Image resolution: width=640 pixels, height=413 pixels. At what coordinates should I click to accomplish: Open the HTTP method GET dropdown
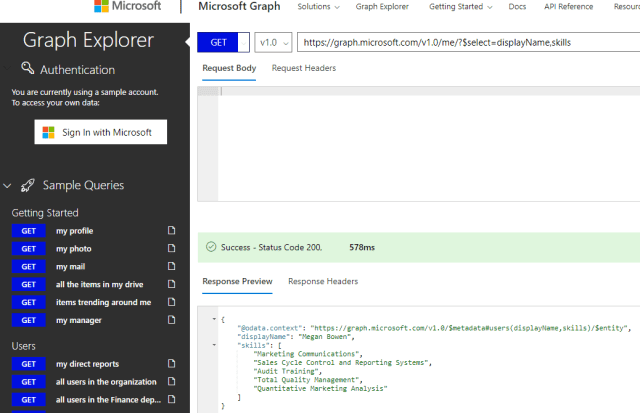click(244, 42)
